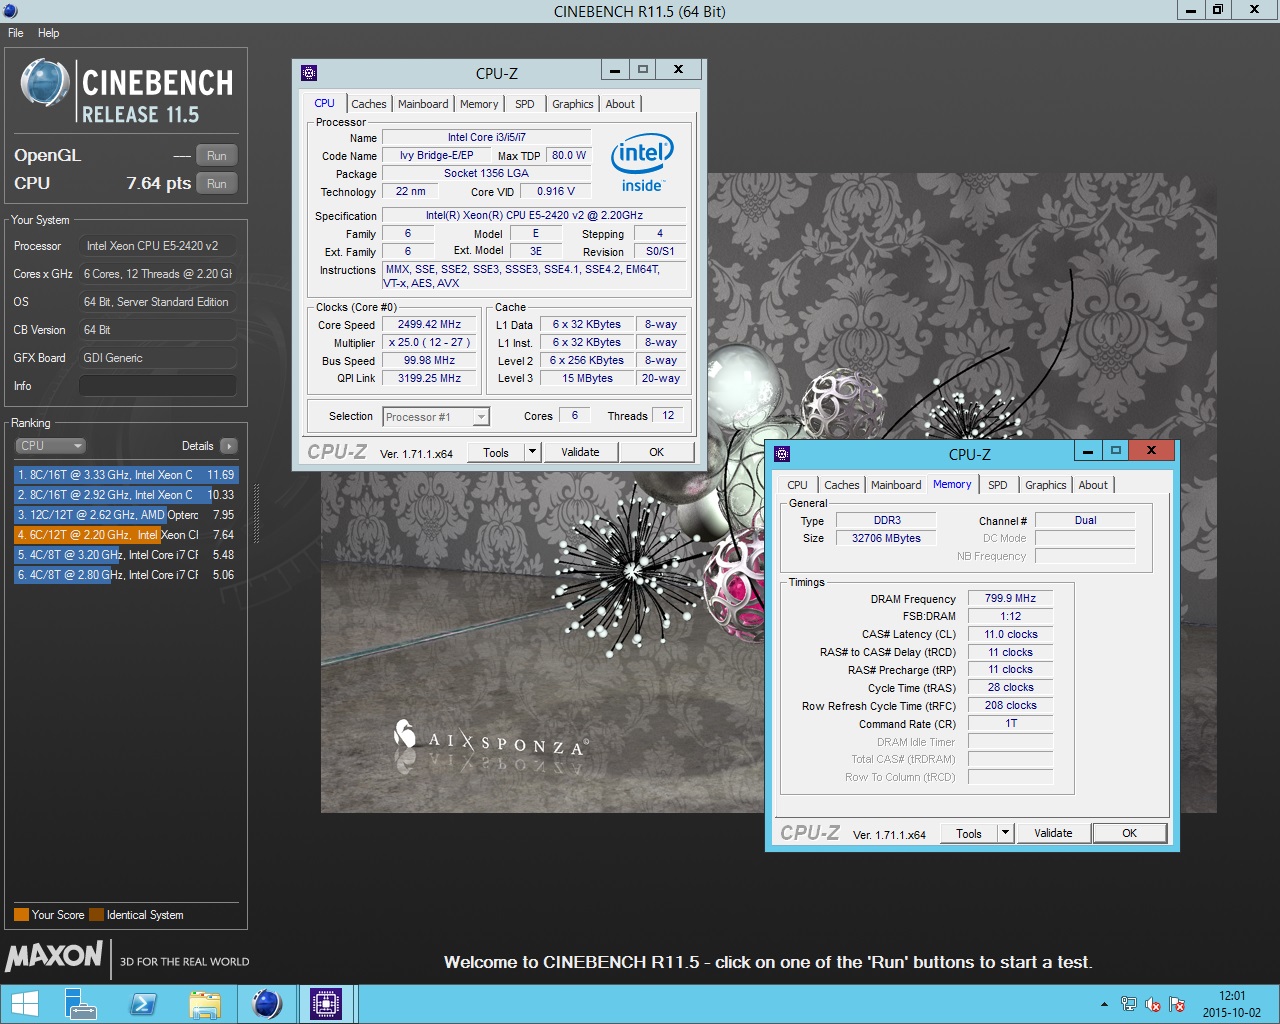Image resolution: width=1280 pixels, height=1024 pixels.
Task: Click the network tray icon
Action: click(x=1129, y=1004)
